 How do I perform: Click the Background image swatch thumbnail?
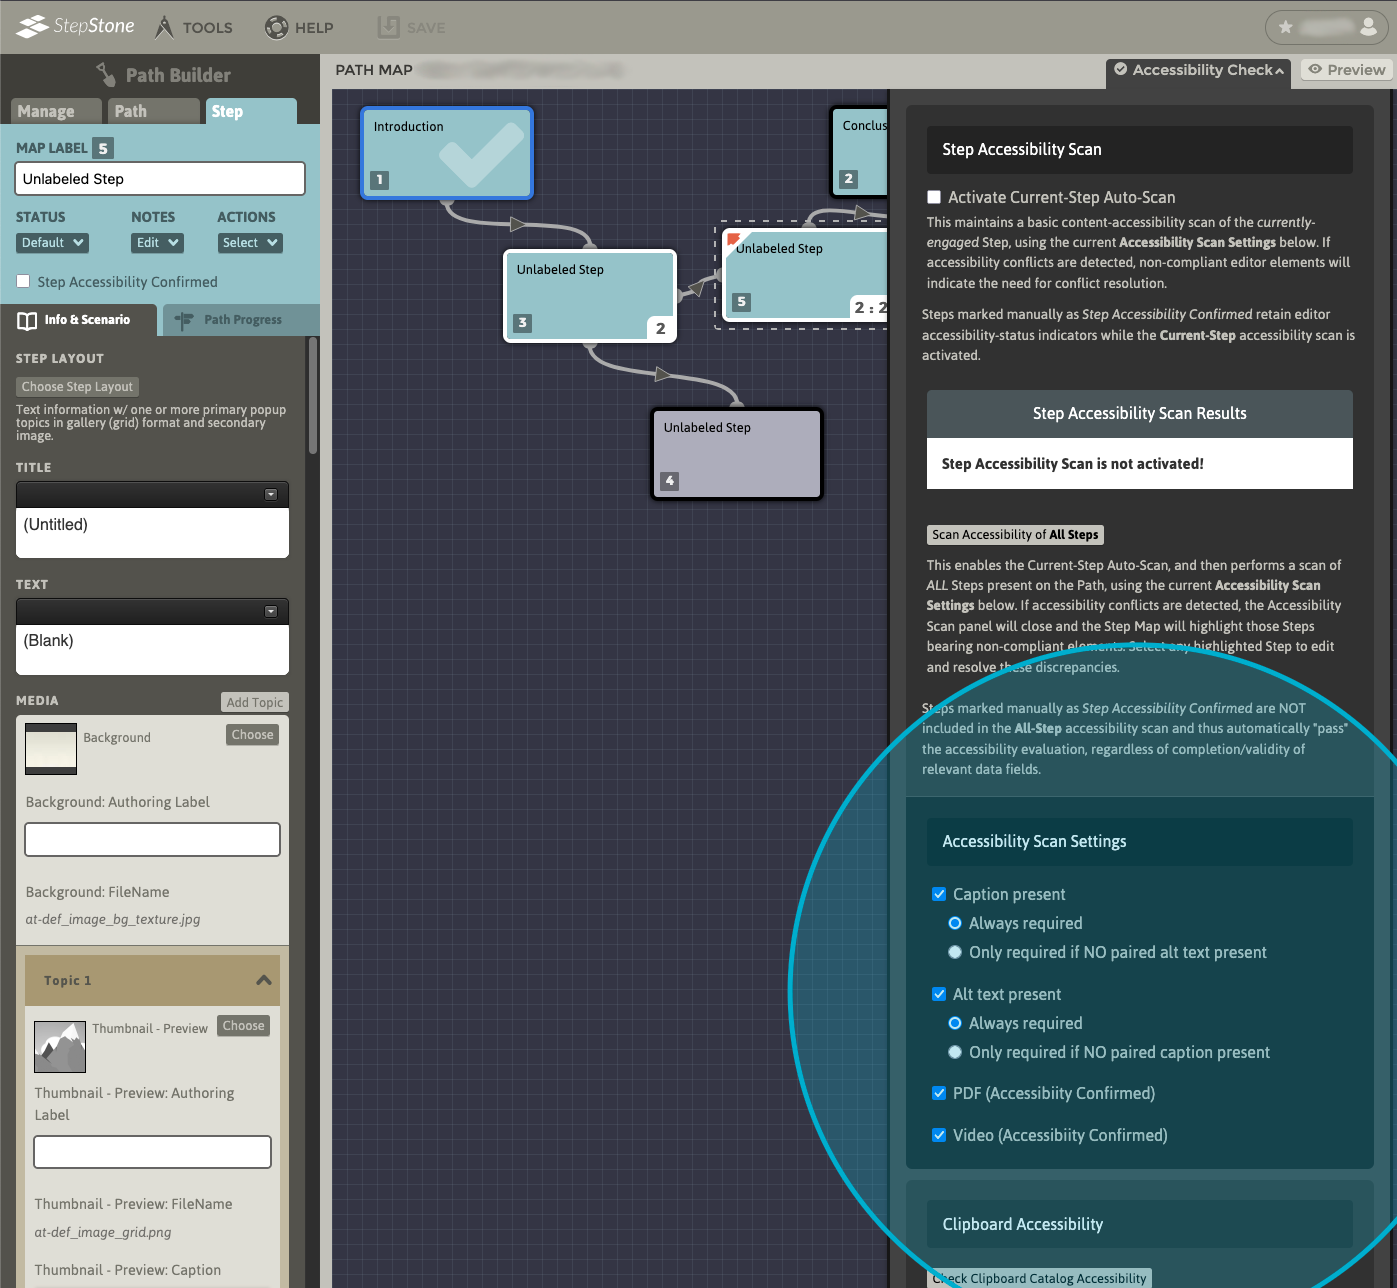coord(51,749)
